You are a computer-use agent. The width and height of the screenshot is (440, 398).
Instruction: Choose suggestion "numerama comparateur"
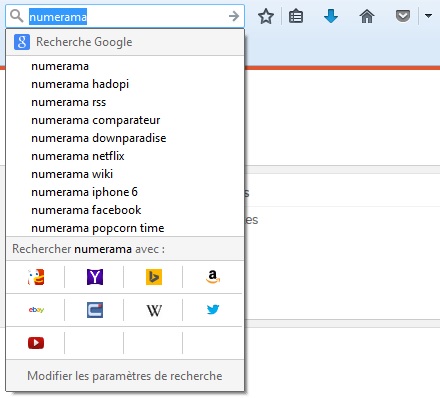125,120
